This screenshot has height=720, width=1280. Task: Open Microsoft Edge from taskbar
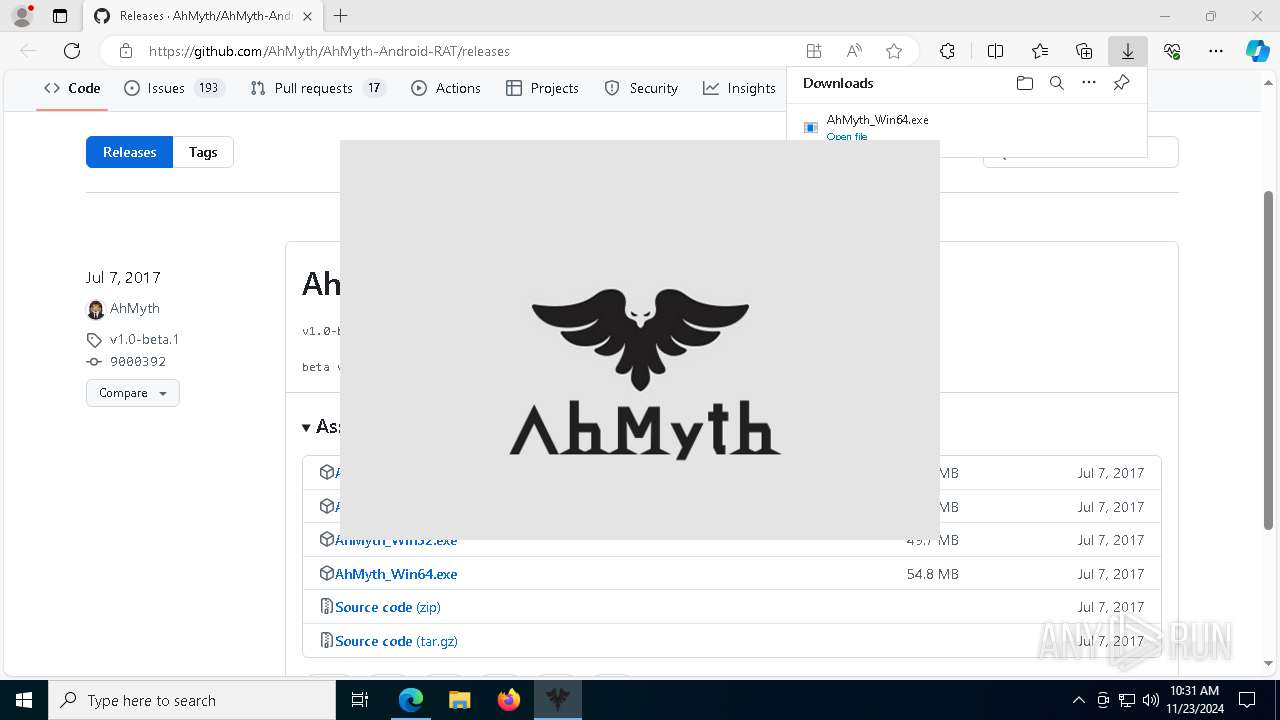pyautogui.click(x=411, y=700)
